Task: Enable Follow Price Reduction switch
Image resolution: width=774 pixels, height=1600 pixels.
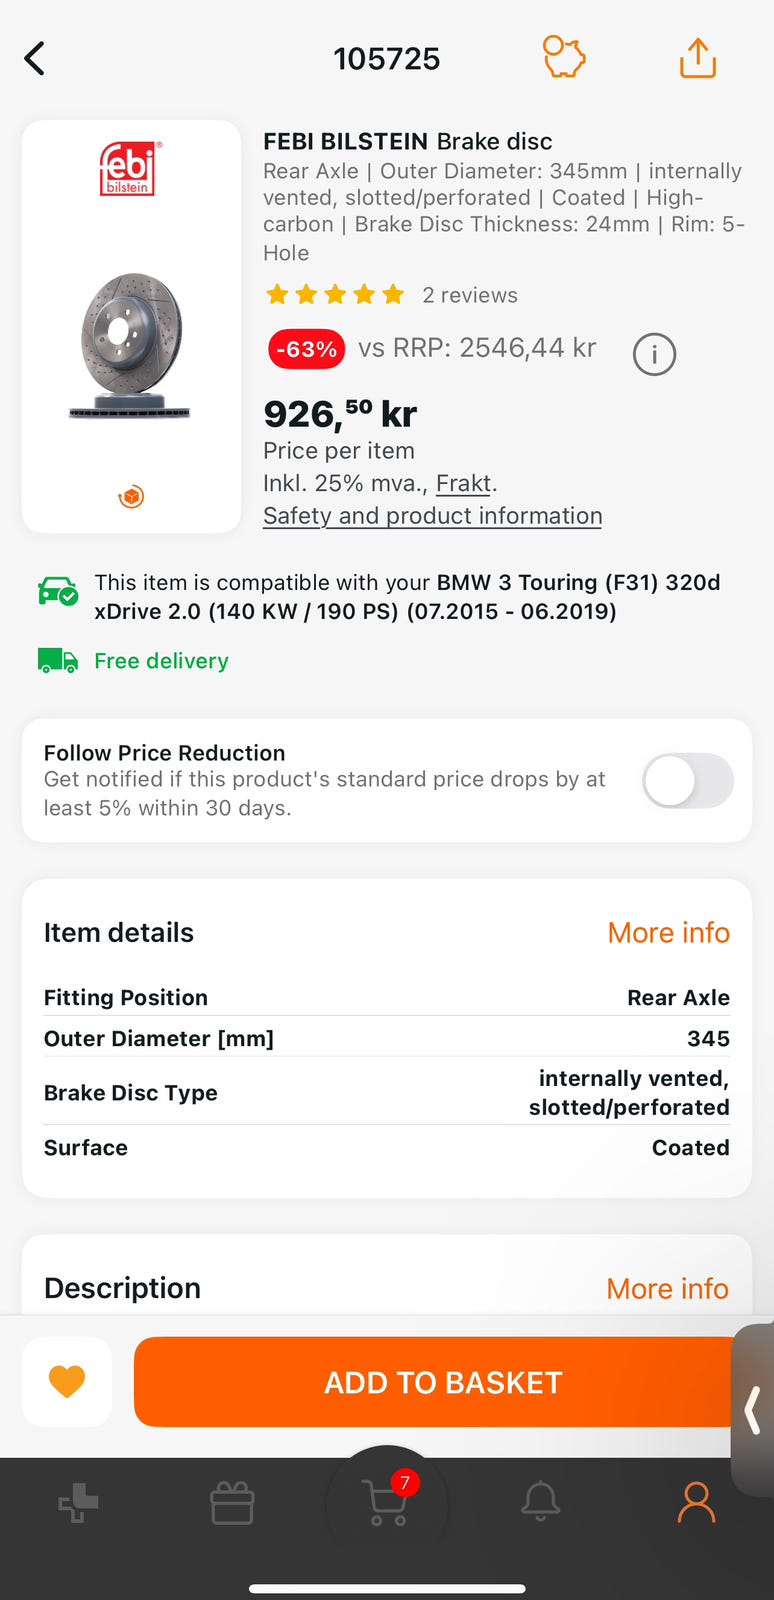Action: click(687, 781)
